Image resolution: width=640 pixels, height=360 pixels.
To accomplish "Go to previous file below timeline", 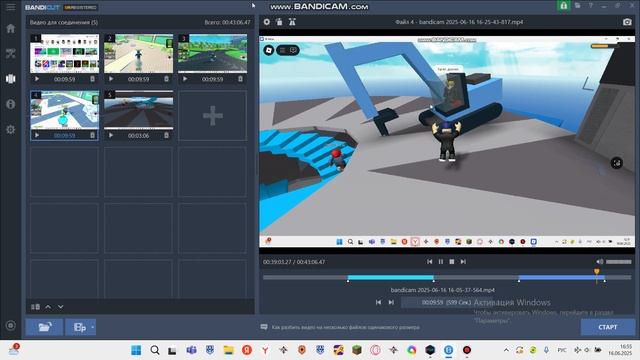I will pyautogui.click(x=378, y=302).
